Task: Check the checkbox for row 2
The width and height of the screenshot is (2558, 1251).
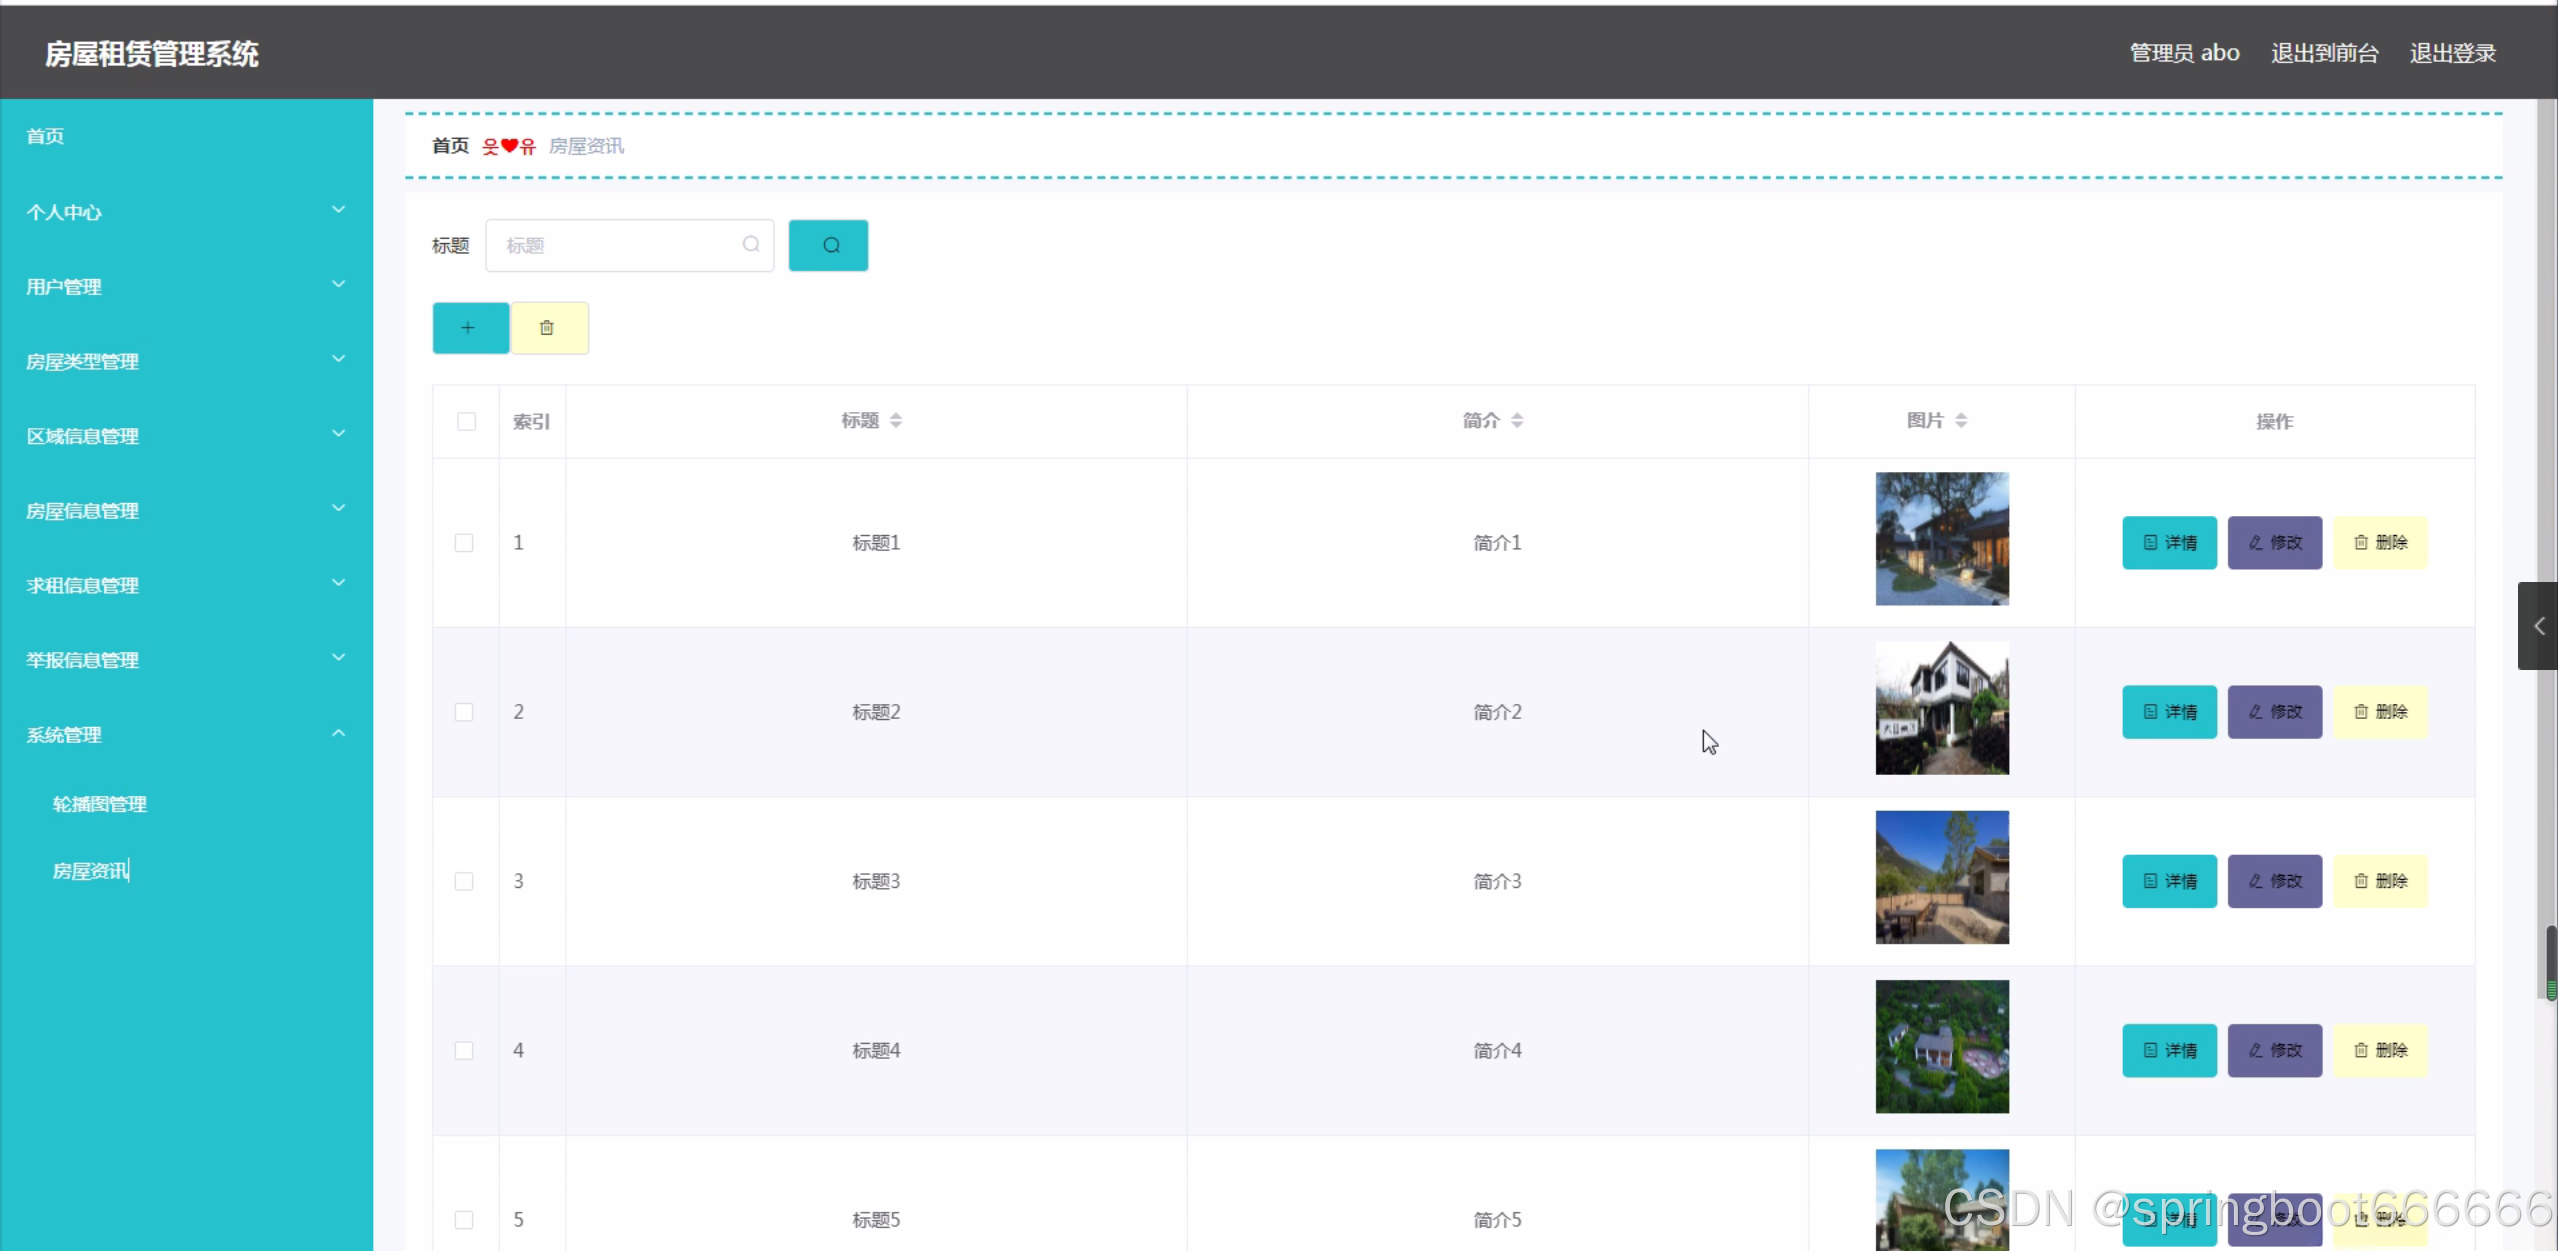Action: (x=464, y=712)
